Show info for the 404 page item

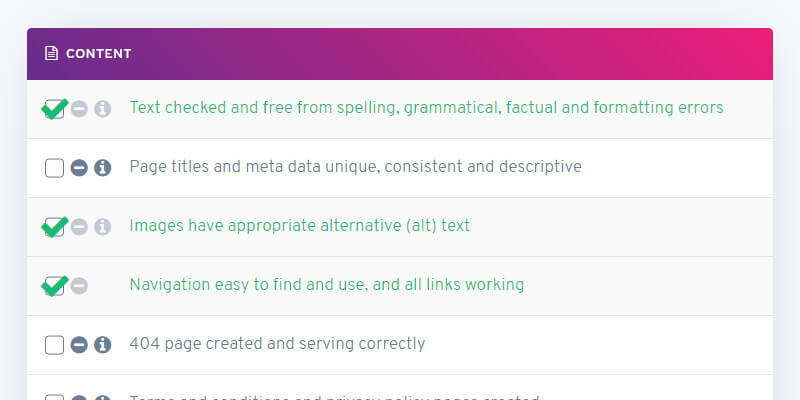pos(102,345)
